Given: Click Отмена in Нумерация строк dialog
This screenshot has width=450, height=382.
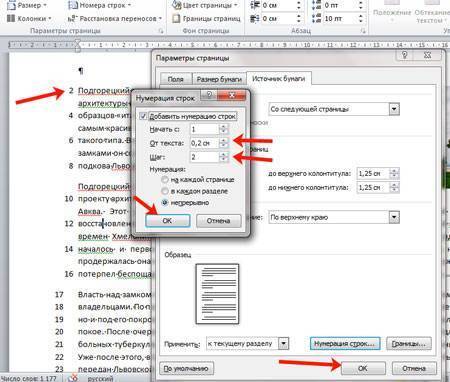Looking at the screenshot, I should click(218, 221).
